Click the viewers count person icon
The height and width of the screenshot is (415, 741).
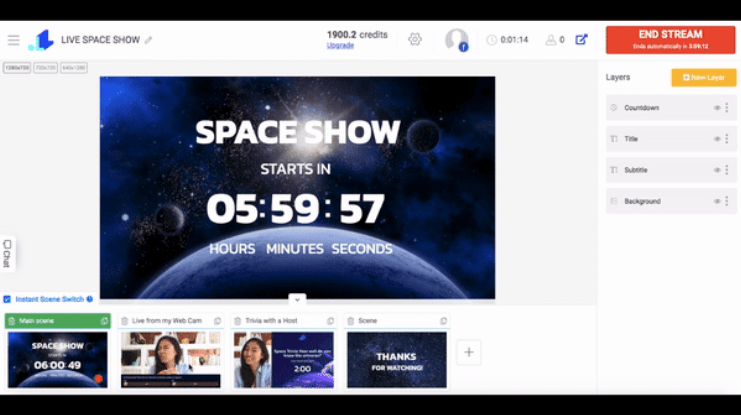pos(551,40)
